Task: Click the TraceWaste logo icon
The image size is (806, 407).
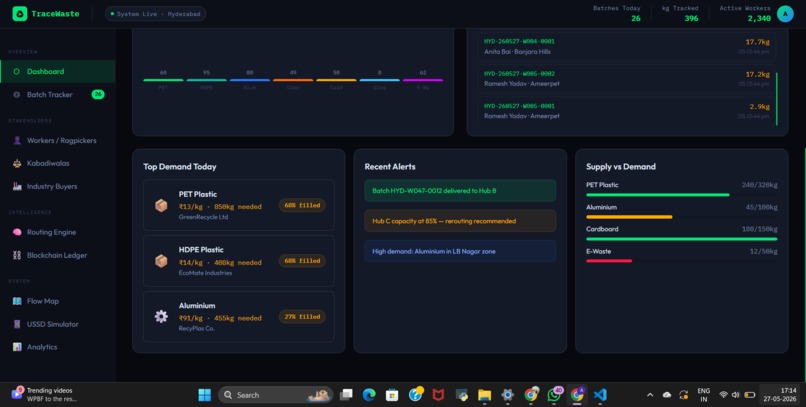Action: coord(20,14)
